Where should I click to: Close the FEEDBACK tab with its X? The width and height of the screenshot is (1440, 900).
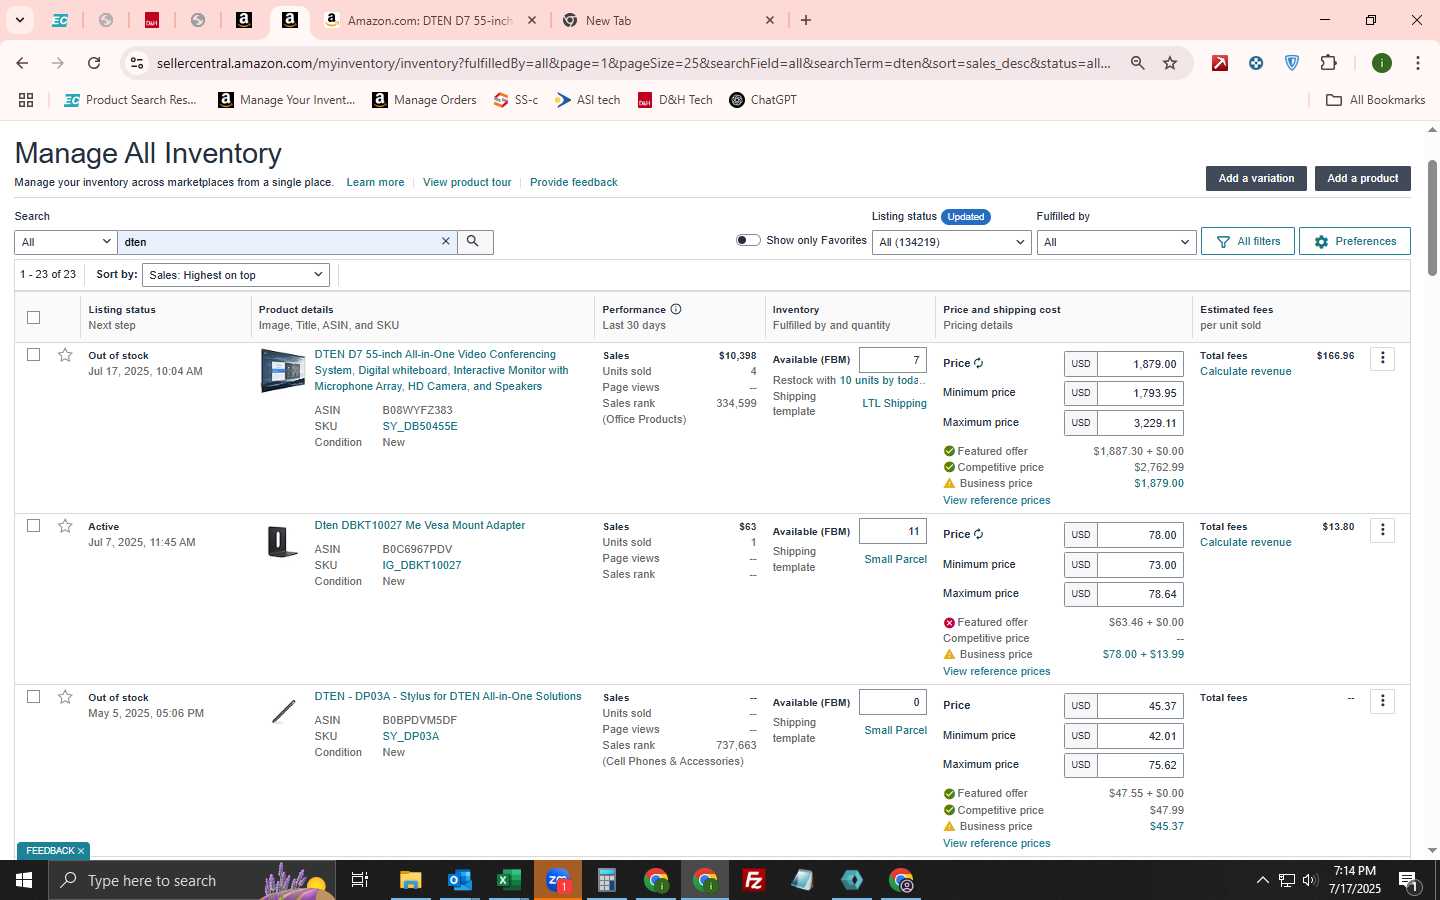tap(81, 851)
